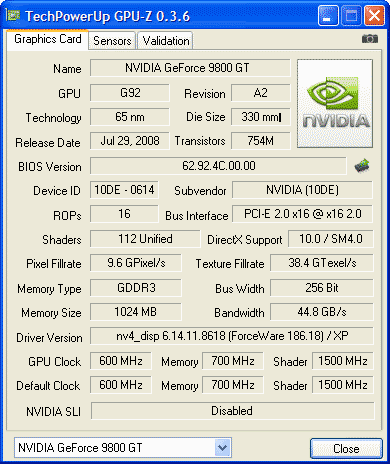Click the BIOS Version field 62.92.4C.00.00
390x464 pixels.
[218, 166]
